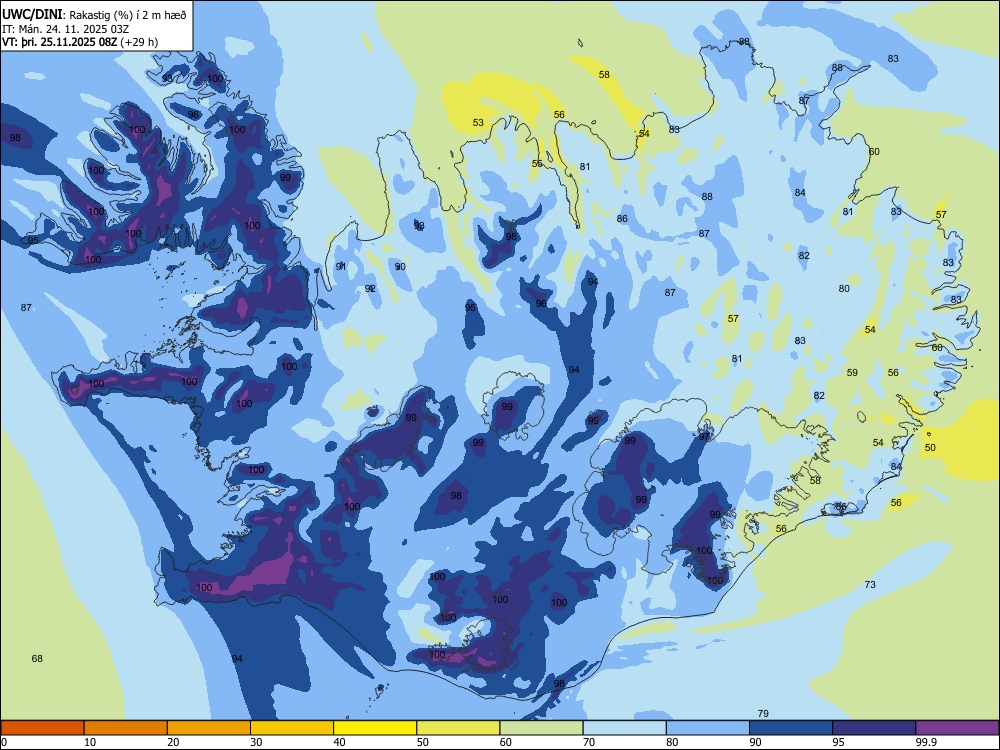Click the bright yellow 40–50 legend swatch
The height and width of the screenshot is (750, 1000).
(x=375, y=728)
